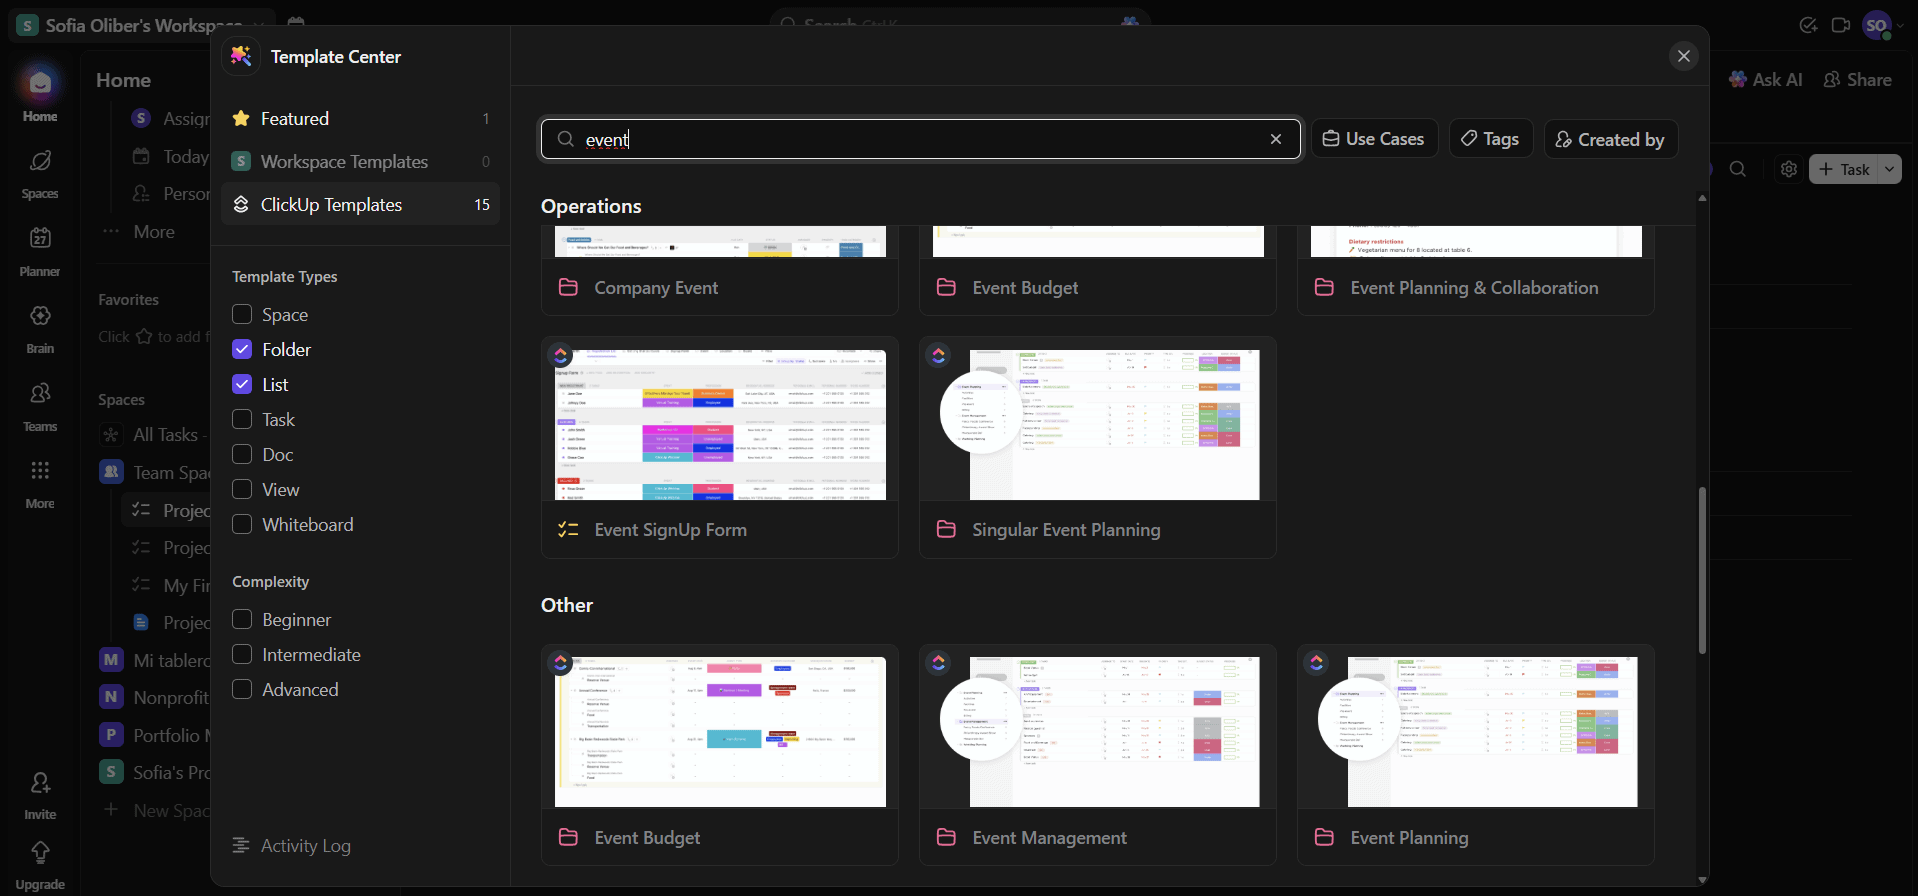Check the Beginner complexity checkbox
This screenshot has width=1918, height=896.
tap(242, 620)
